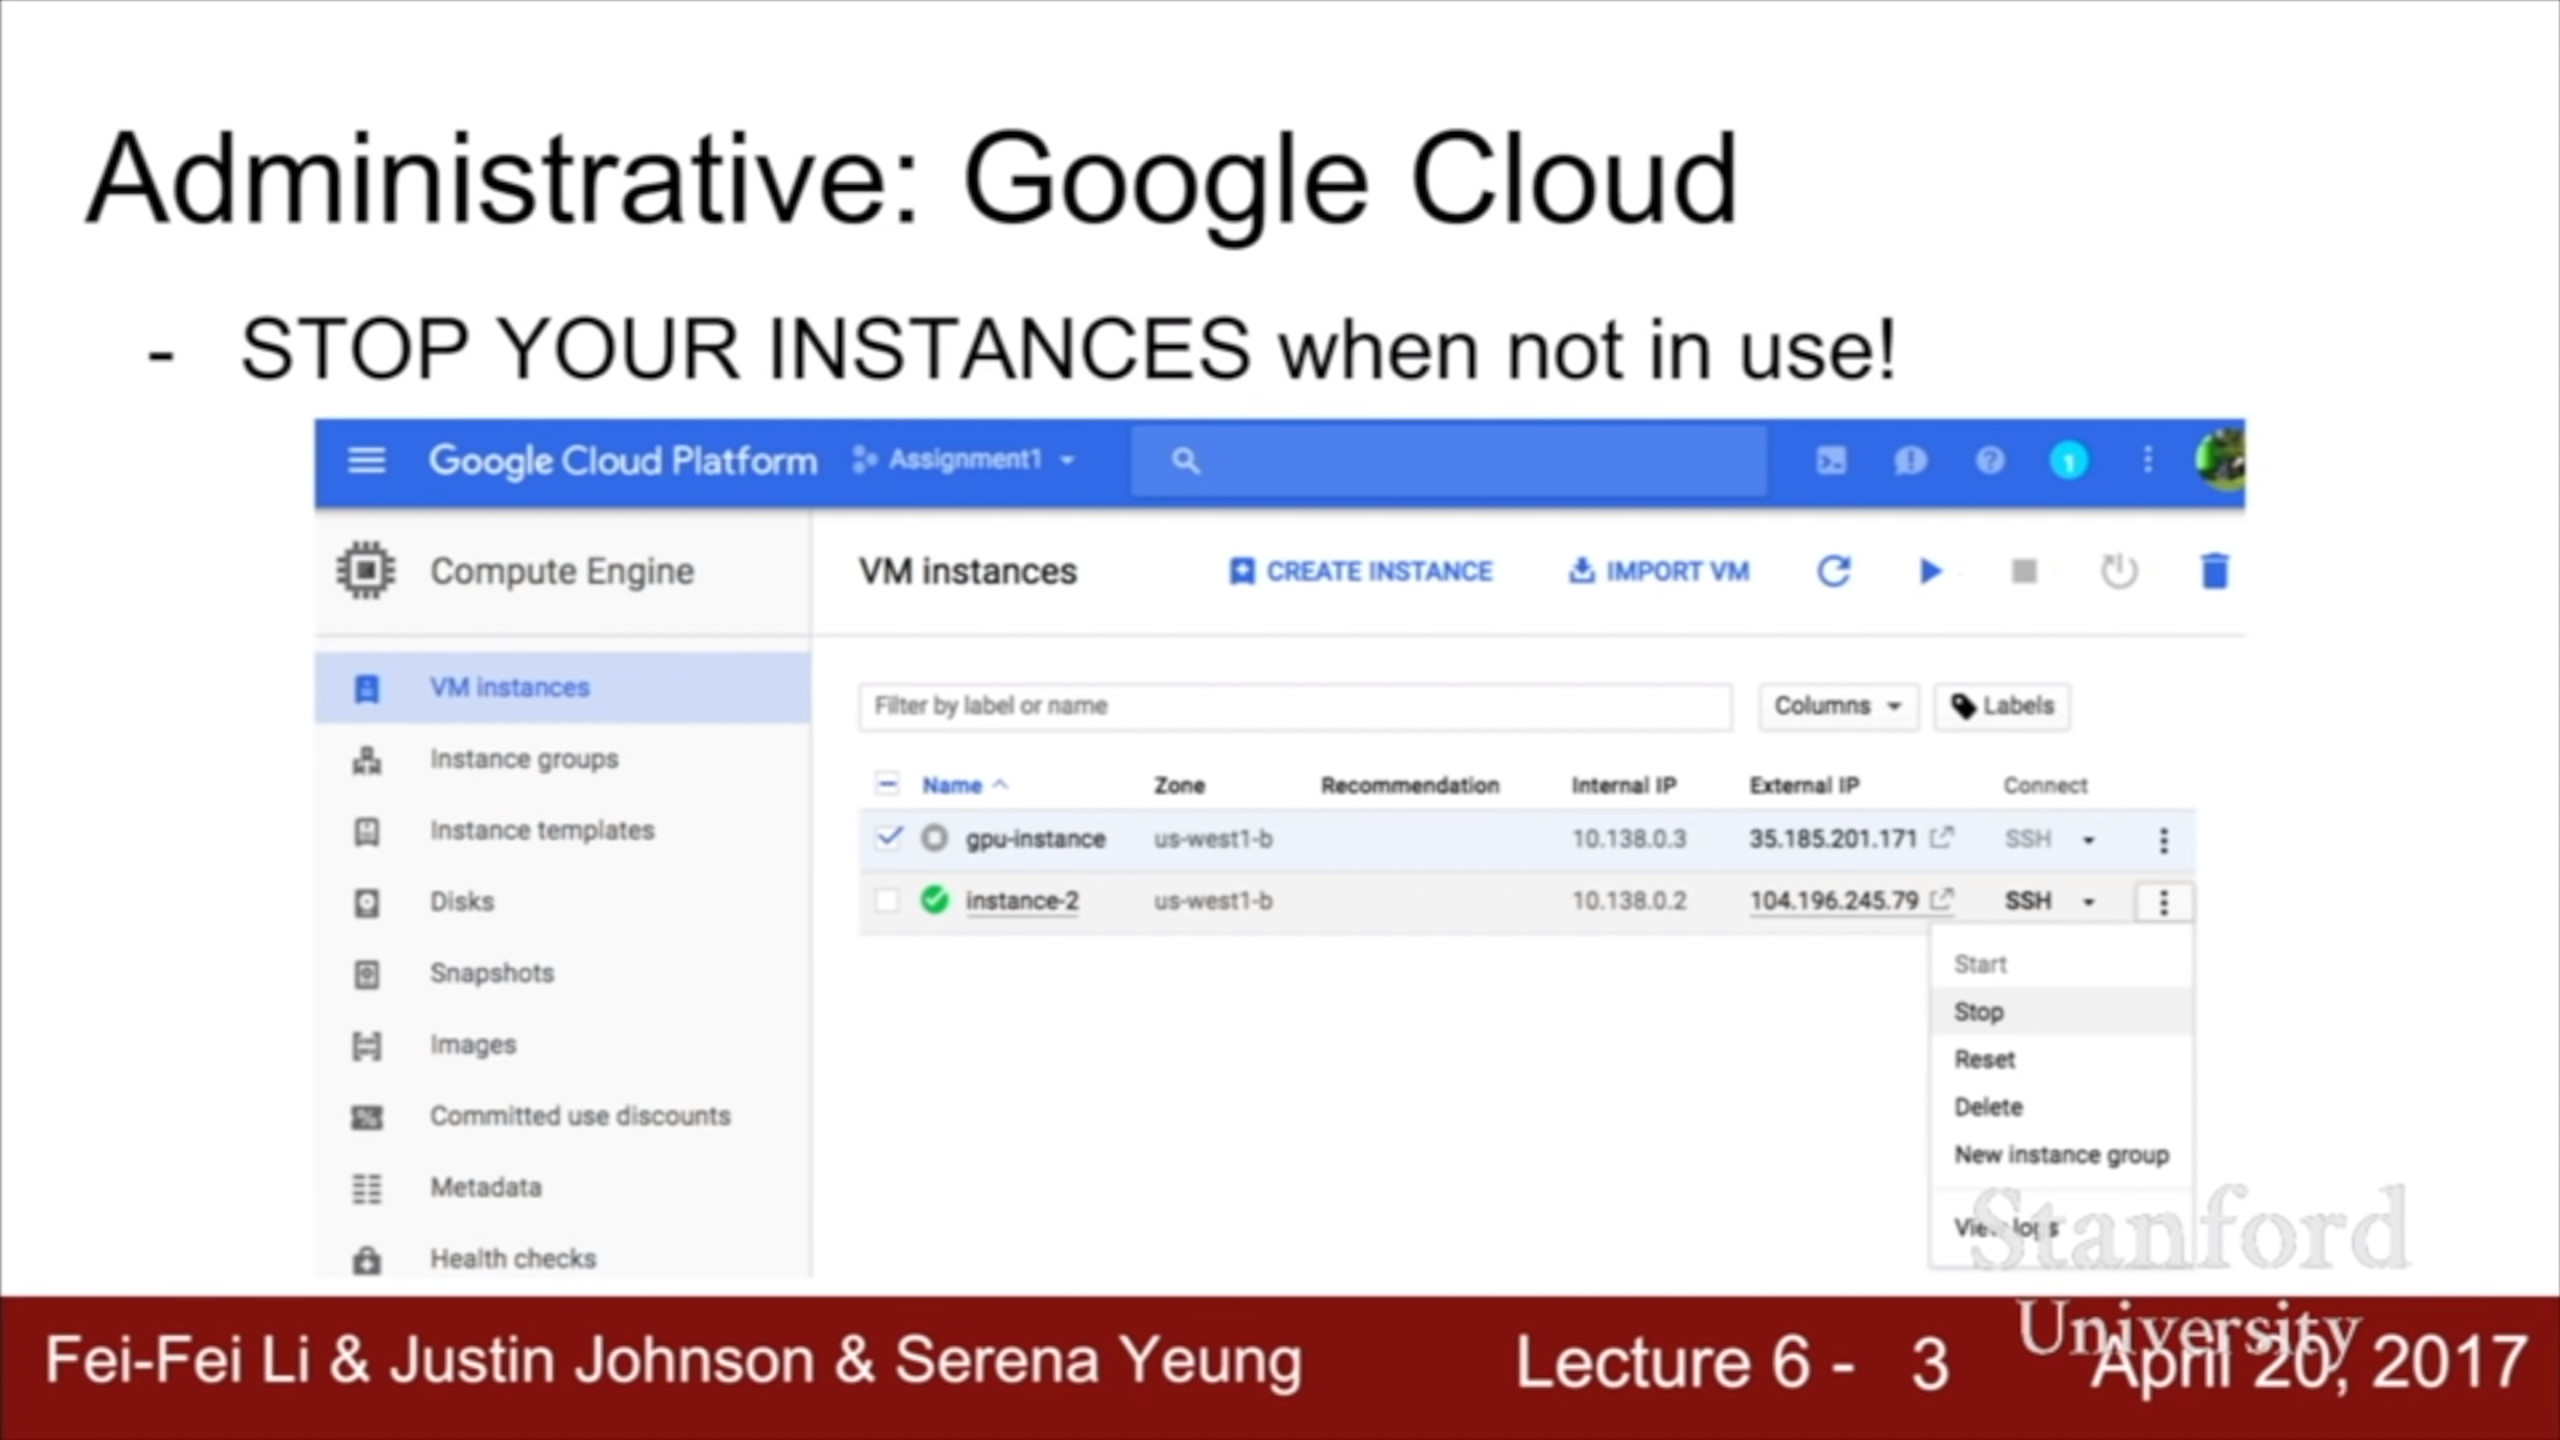Viewport: 2560px width, 1440px height.
Task: Expand the Columns dropdown
Action: pyautogui.click(x=1837, y=706)
